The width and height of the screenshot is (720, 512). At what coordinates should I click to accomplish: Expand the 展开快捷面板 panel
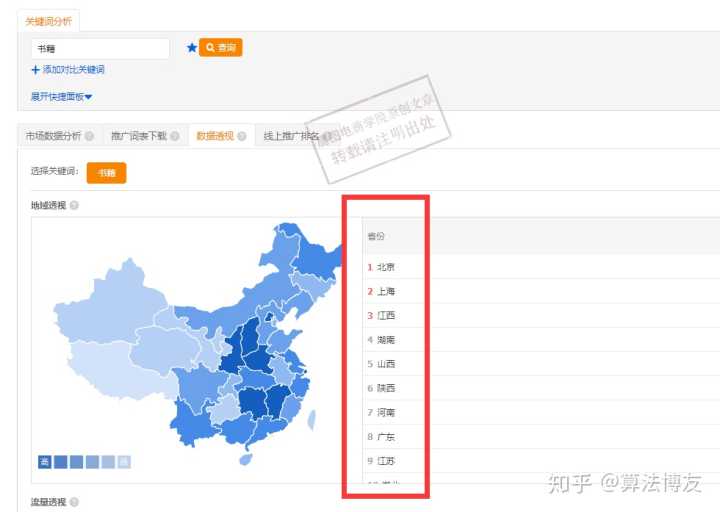[61, 97]
